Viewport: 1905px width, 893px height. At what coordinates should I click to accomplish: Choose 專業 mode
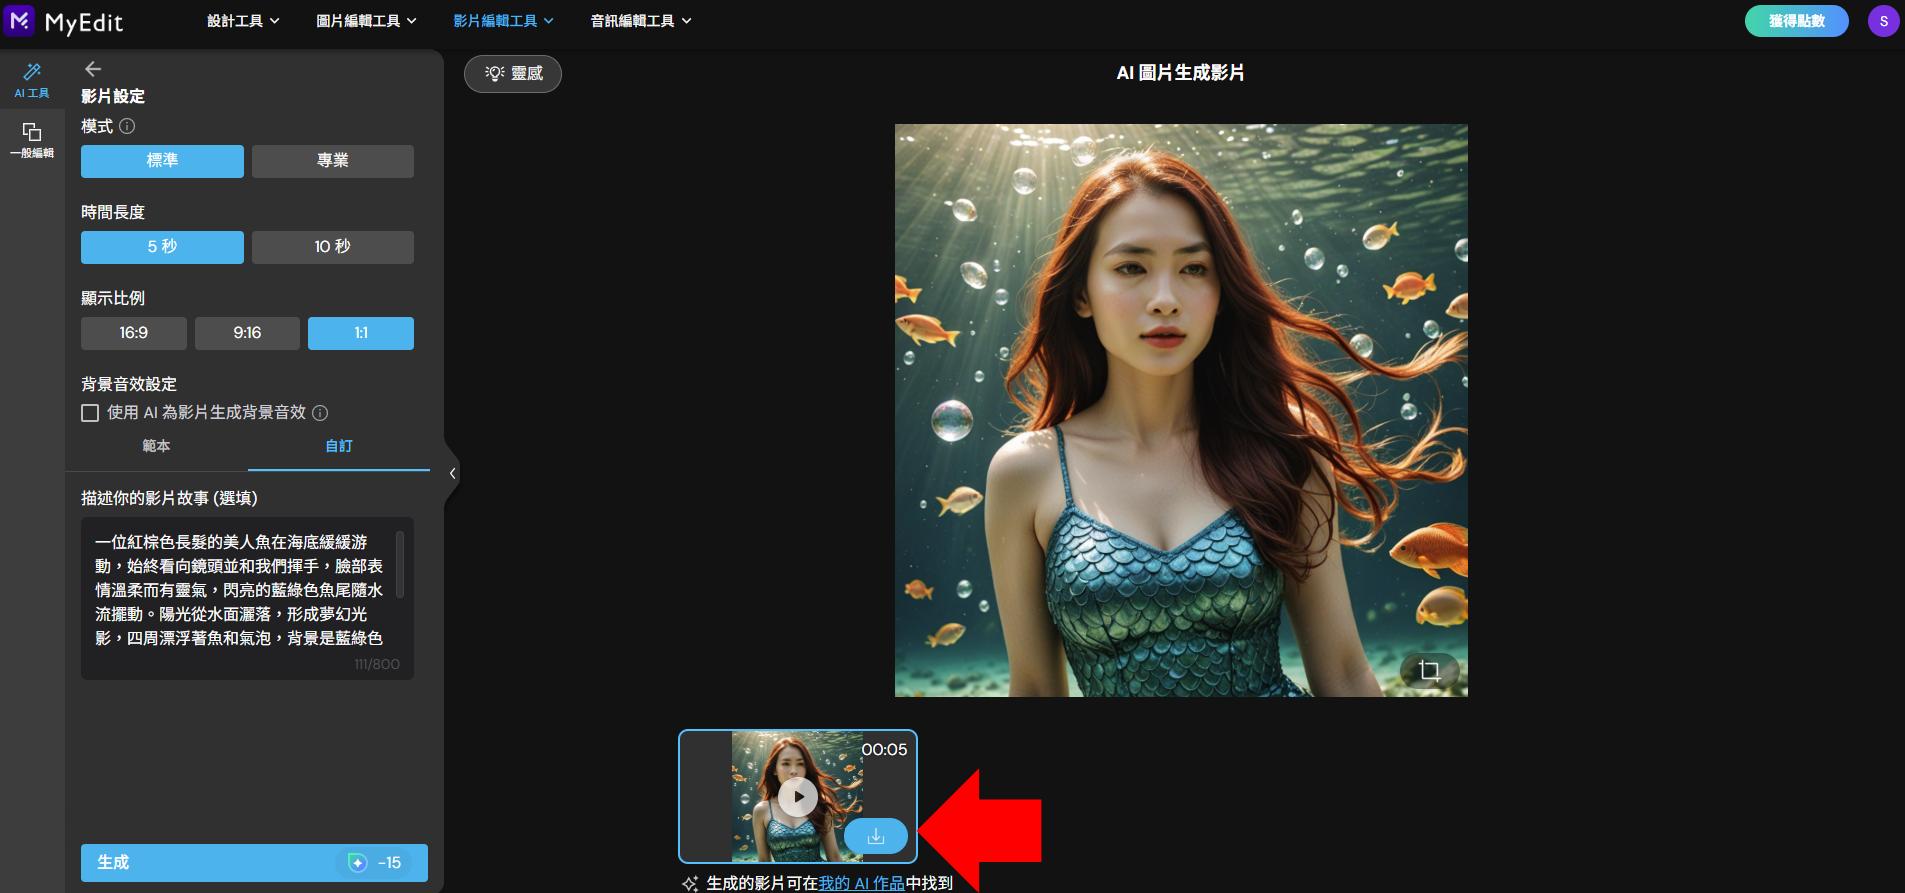[x=333, y=161]
